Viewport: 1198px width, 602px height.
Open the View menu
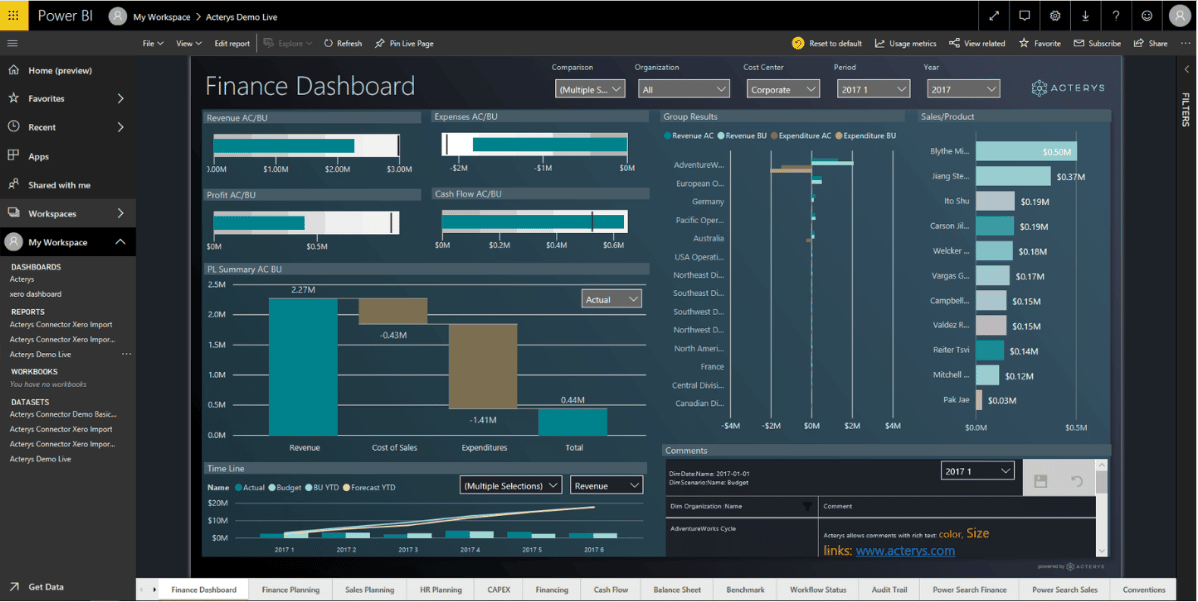coord(189,44)
